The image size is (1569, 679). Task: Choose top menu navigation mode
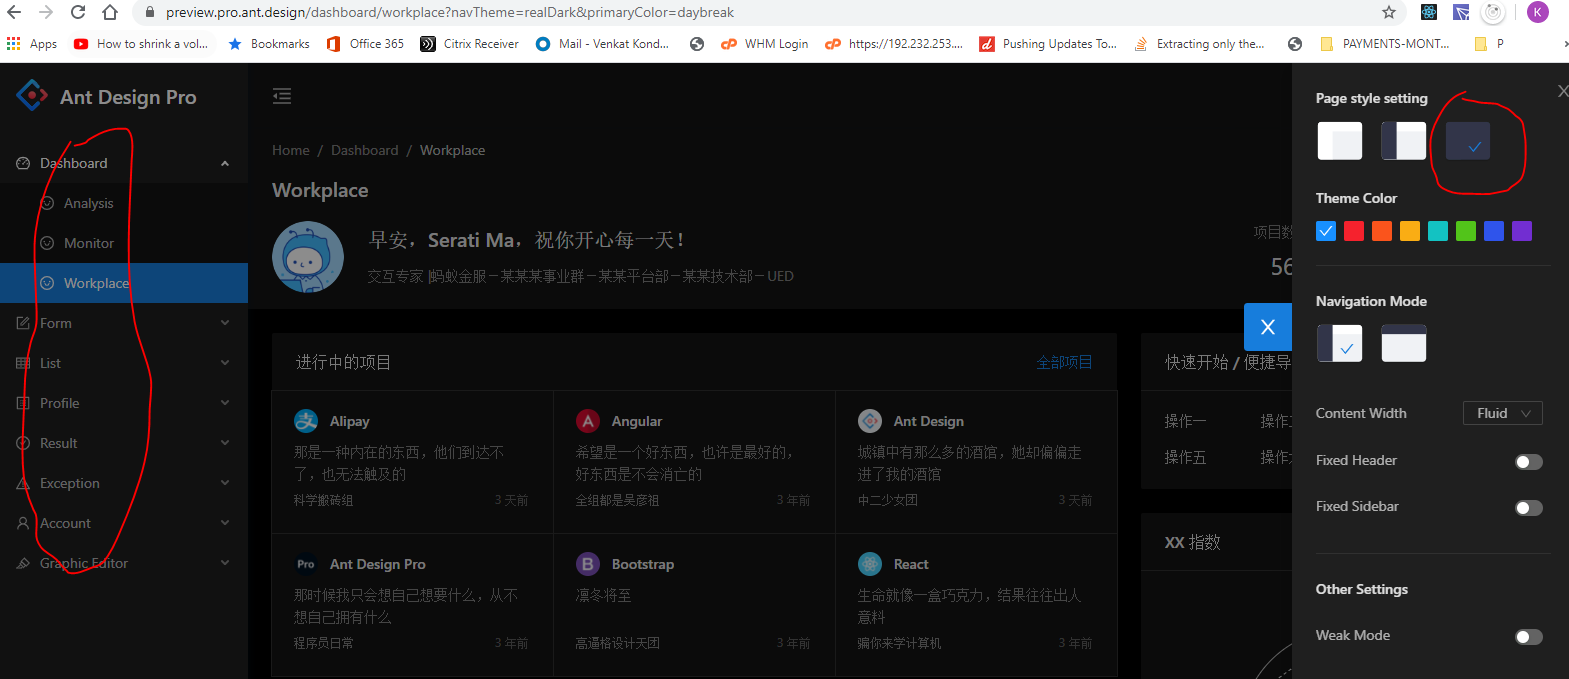pos(1404,343)
